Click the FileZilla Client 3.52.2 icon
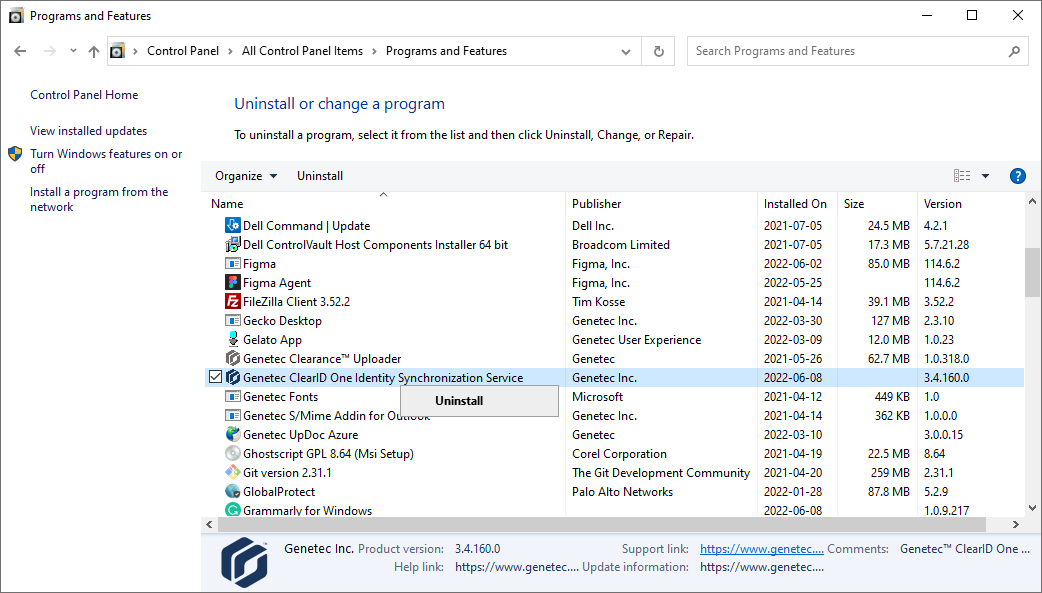This screenshot has height=593, width=1042. (234, 301)
